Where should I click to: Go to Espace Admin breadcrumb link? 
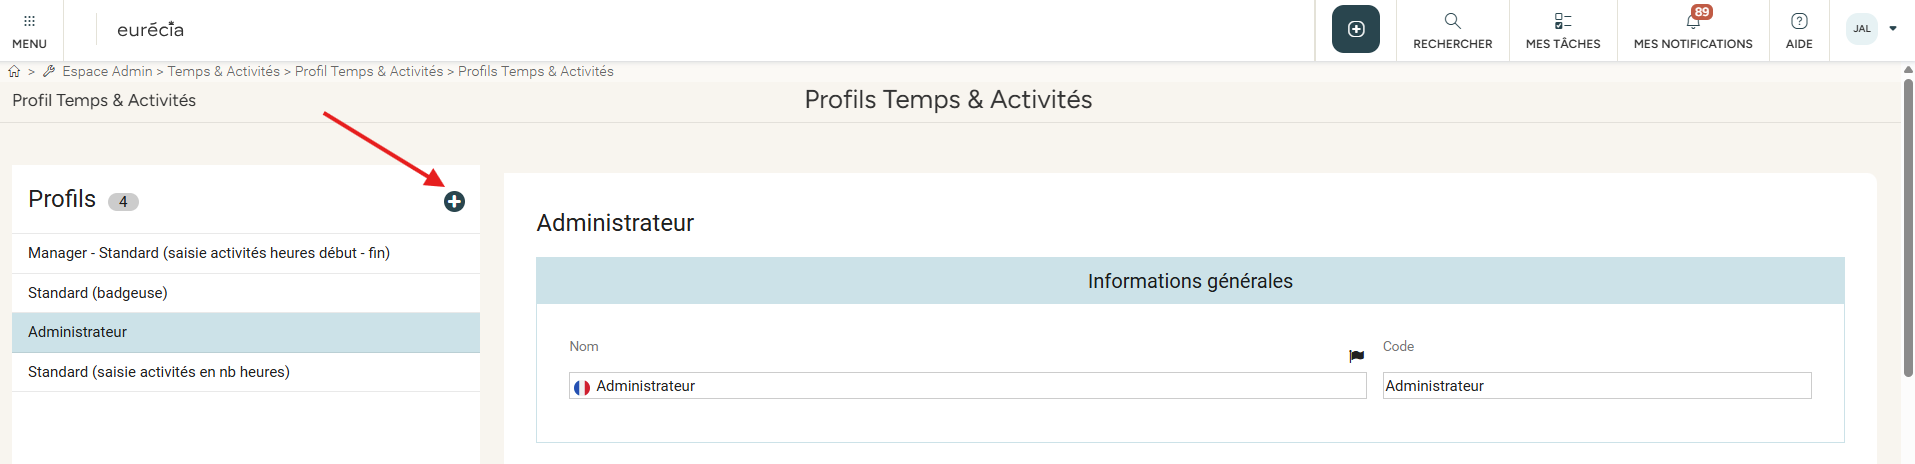pyautogui.click(x=107, y=72)
